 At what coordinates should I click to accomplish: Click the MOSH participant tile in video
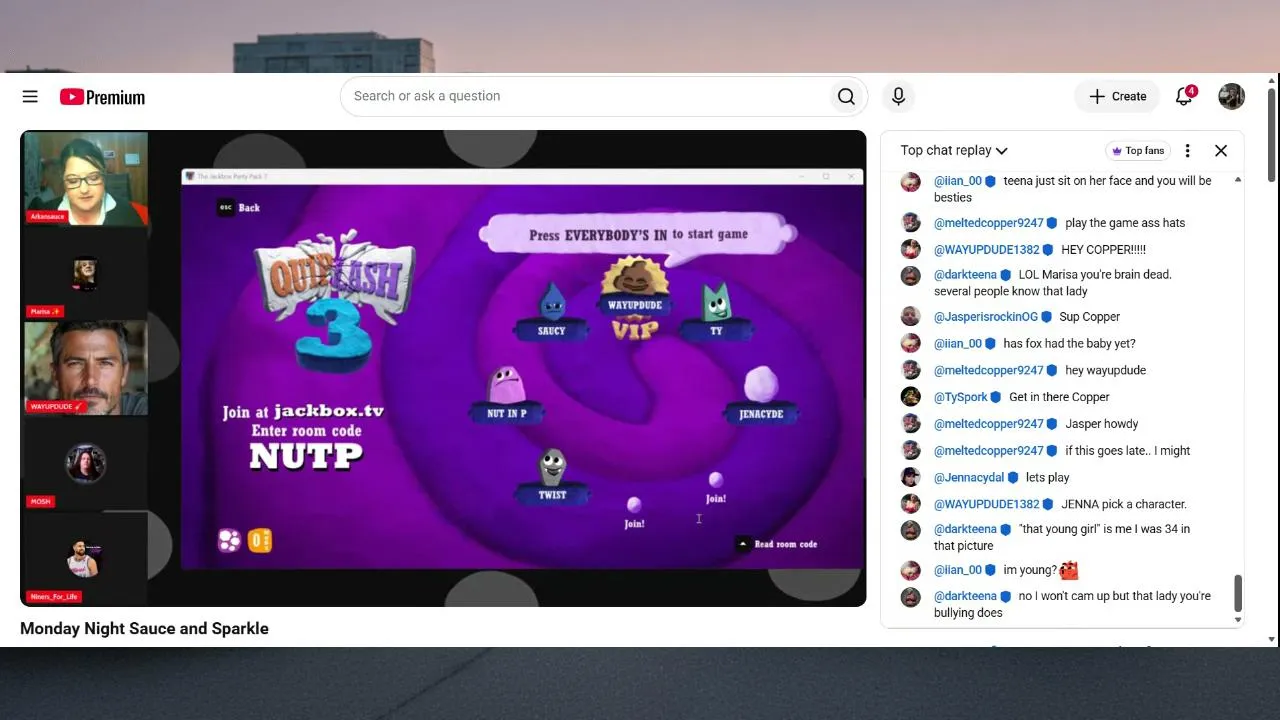pyautogui.click(x=86, y=463)
